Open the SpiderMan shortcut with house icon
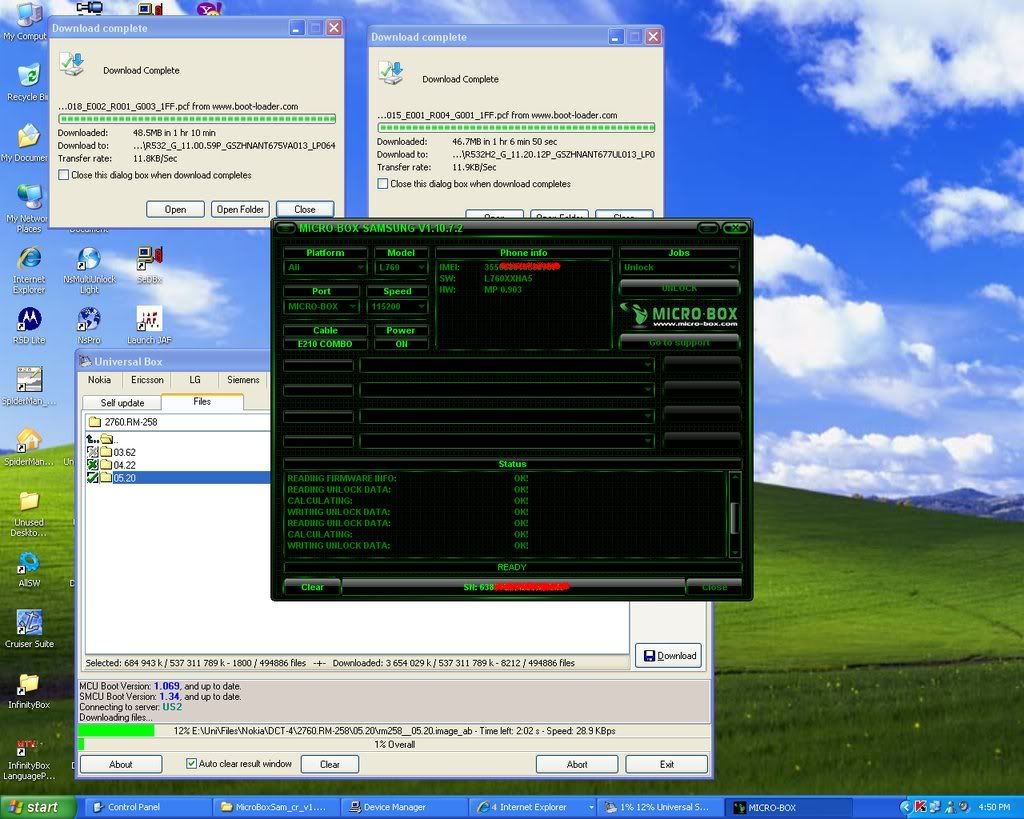Image resolution: width=1024 pixels, height=819 pixels. [29, 447]
